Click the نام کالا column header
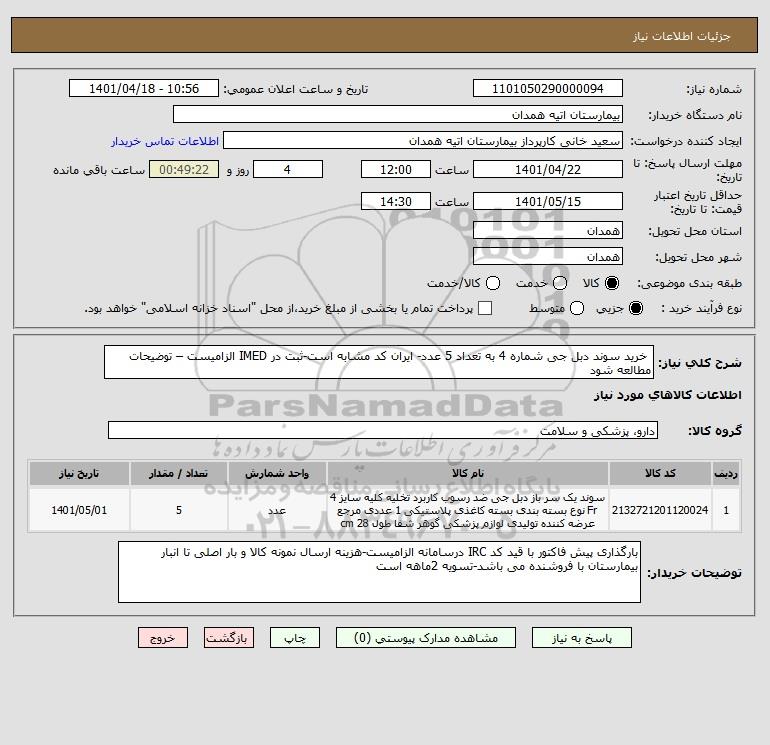This screenshot has width=770, height=745. click(x=468, y=473)
